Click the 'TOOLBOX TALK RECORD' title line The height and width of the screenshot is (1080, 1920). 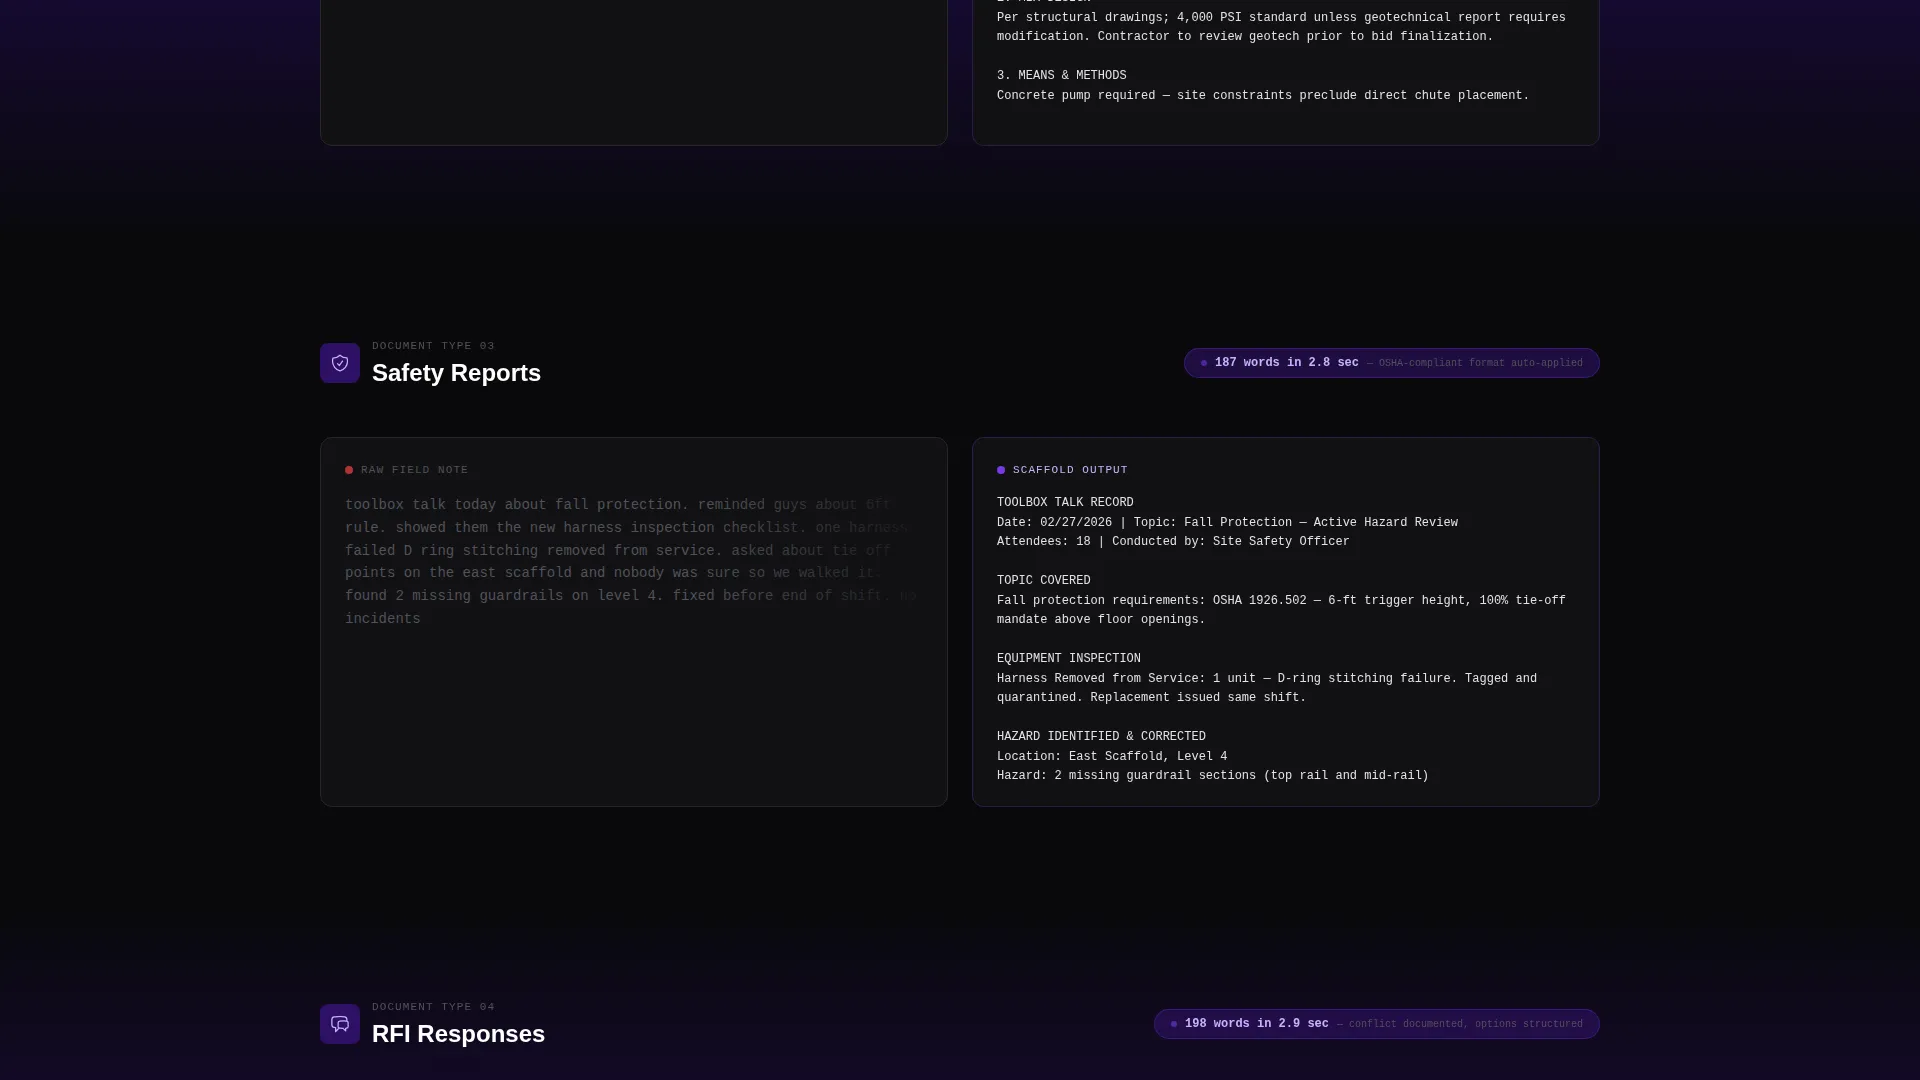click(1065, 503)
